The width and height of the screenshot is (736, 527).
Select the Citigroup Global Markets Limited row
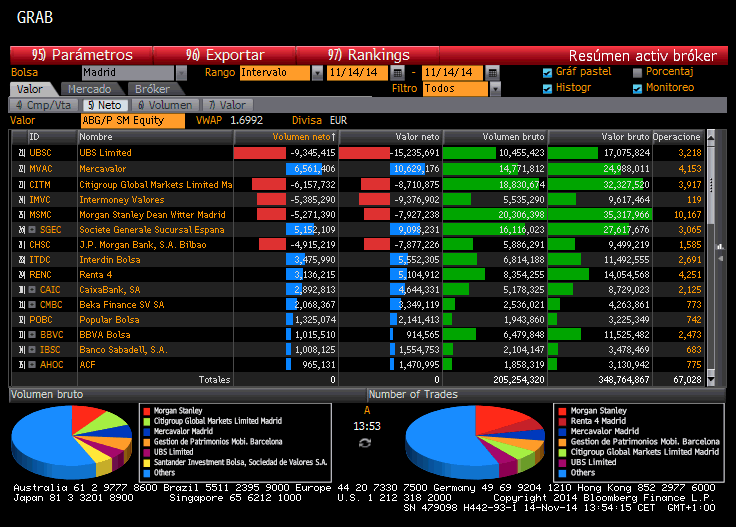[x=358, y=185]
